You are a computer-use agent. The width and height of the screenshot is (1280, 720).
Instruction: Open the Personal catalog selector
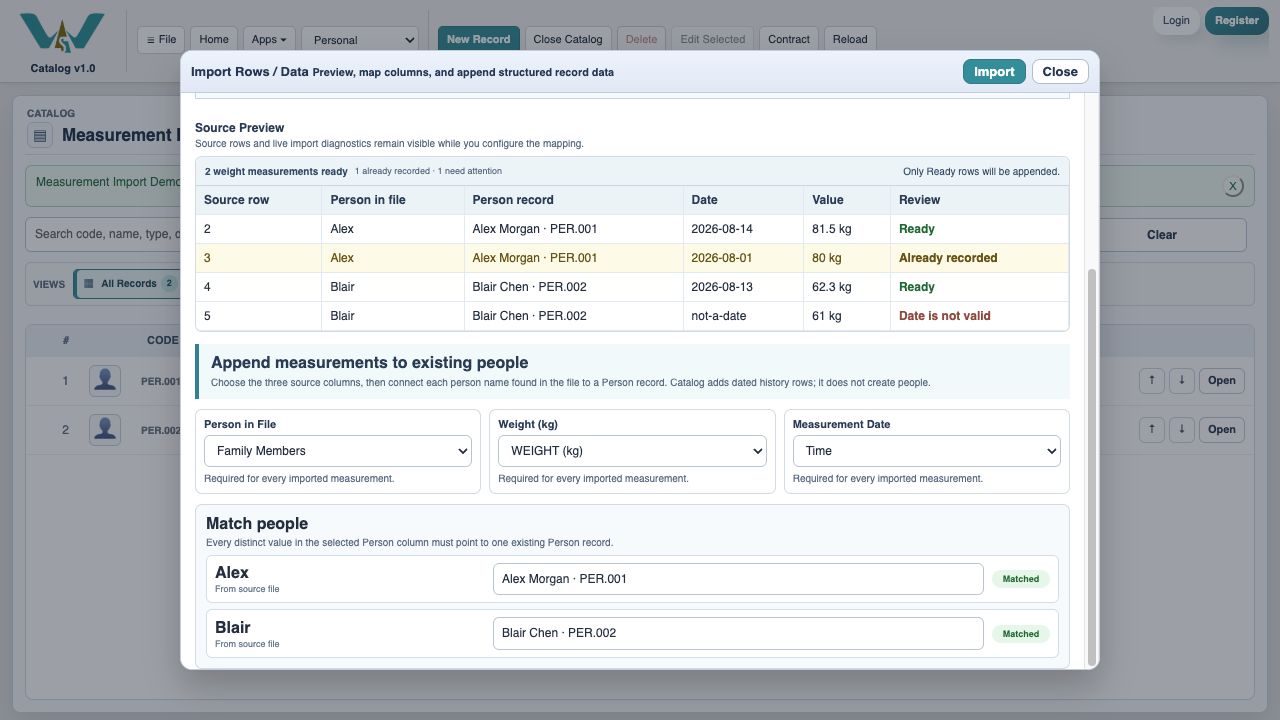(x=360, y=40)
